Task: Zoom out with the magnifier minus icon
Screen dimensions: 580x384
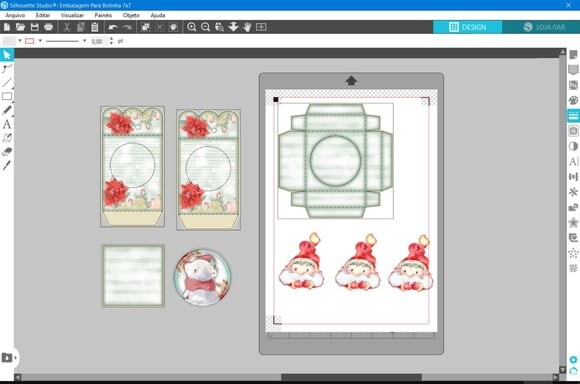Action: pyautogui.click(x=206, y=27)
